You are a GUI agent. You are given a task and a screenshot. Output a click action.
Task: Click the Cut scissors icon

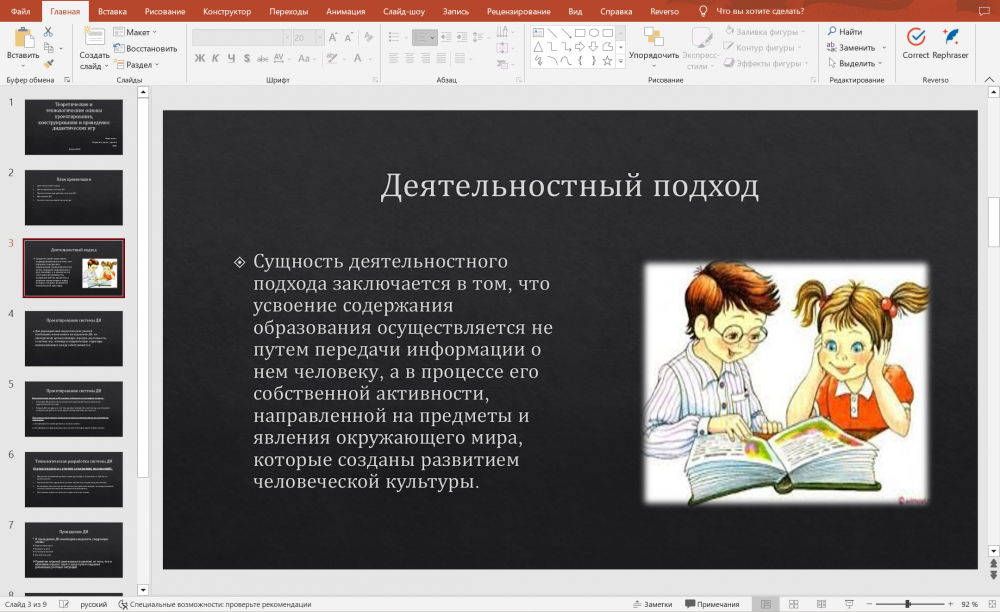[48, 32]
